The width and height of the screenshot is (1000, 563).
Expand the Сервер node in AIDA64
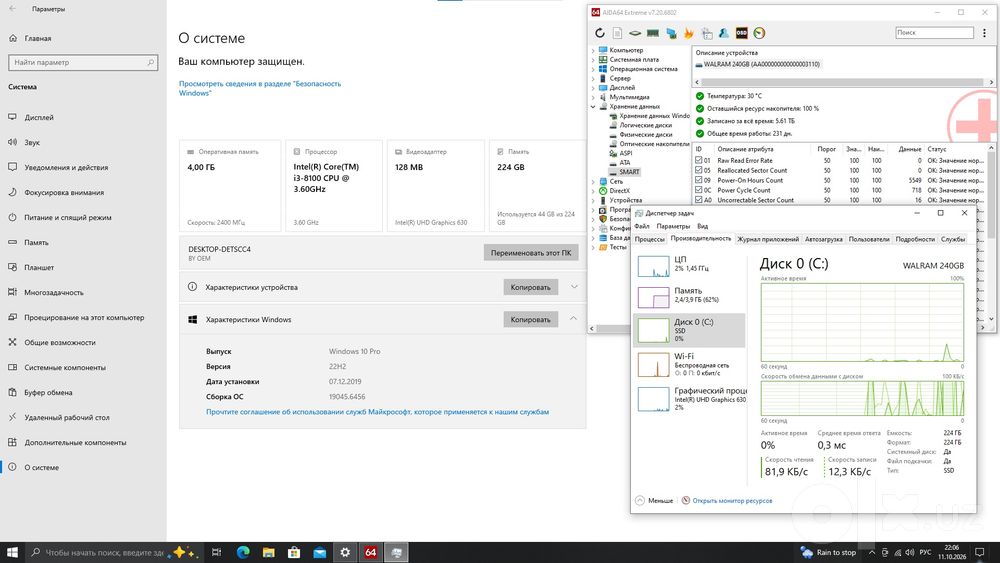593,78
